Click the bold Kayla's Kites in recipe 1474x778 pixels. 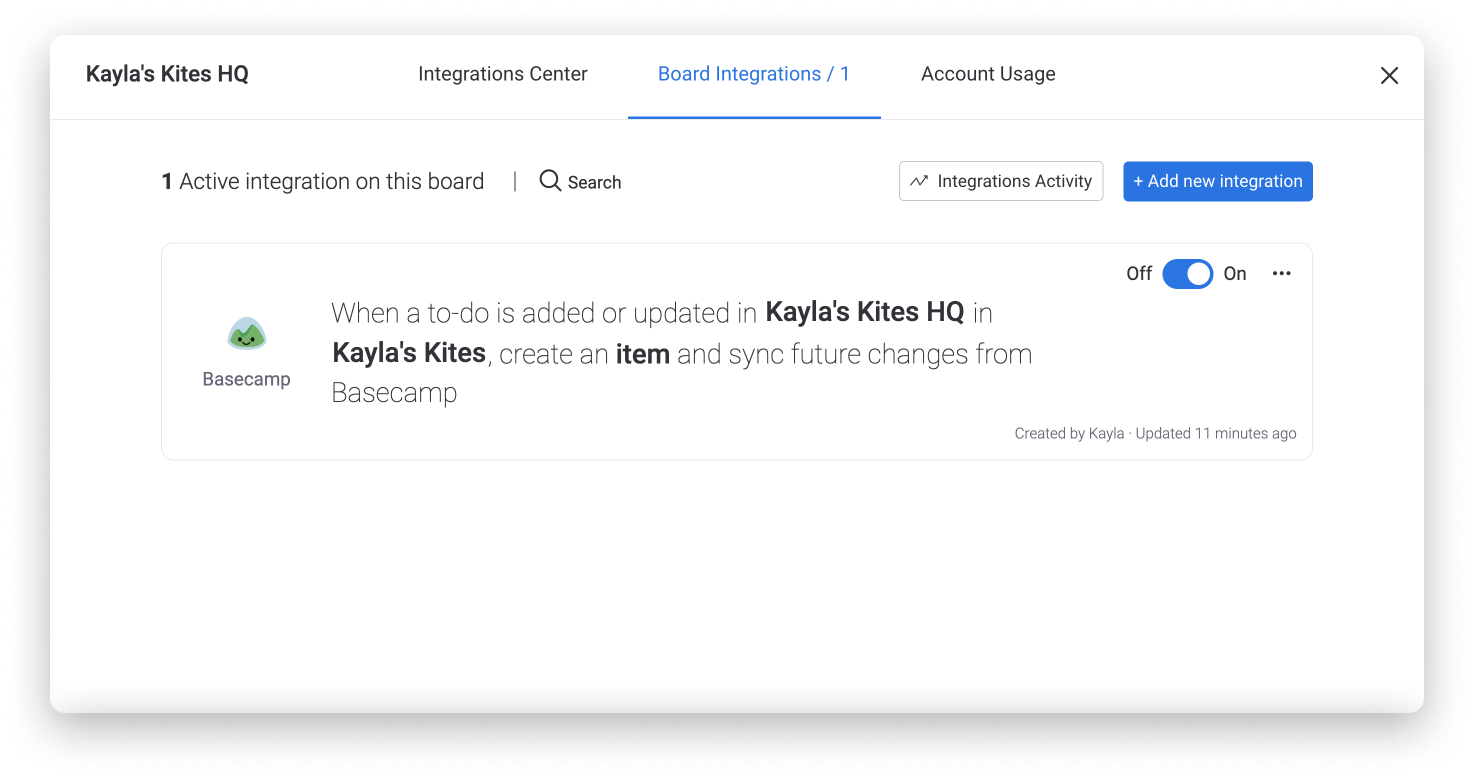point(409,353)
